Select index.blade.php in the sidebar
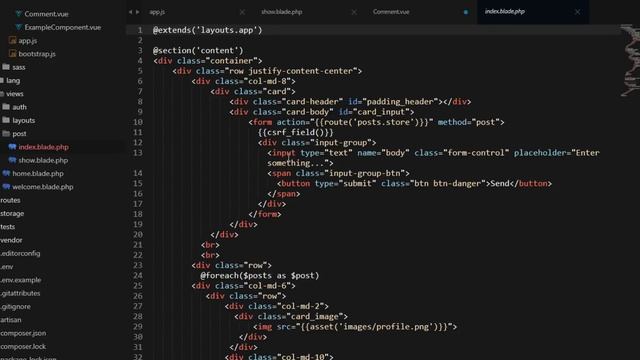640x360 pixels. point(44,147)
